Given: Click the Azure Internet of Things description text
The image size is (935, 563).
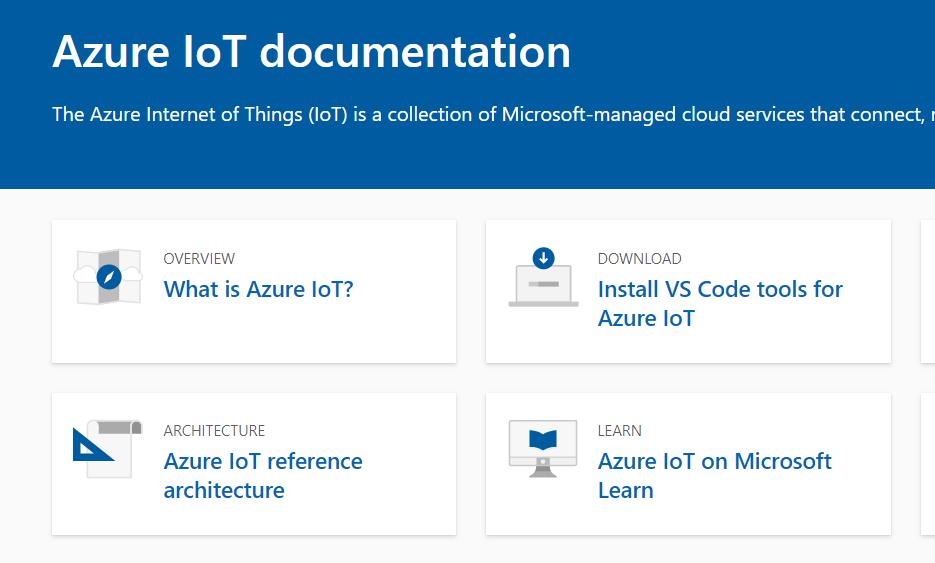Looking at the screenshot, I should click(493, 114).
